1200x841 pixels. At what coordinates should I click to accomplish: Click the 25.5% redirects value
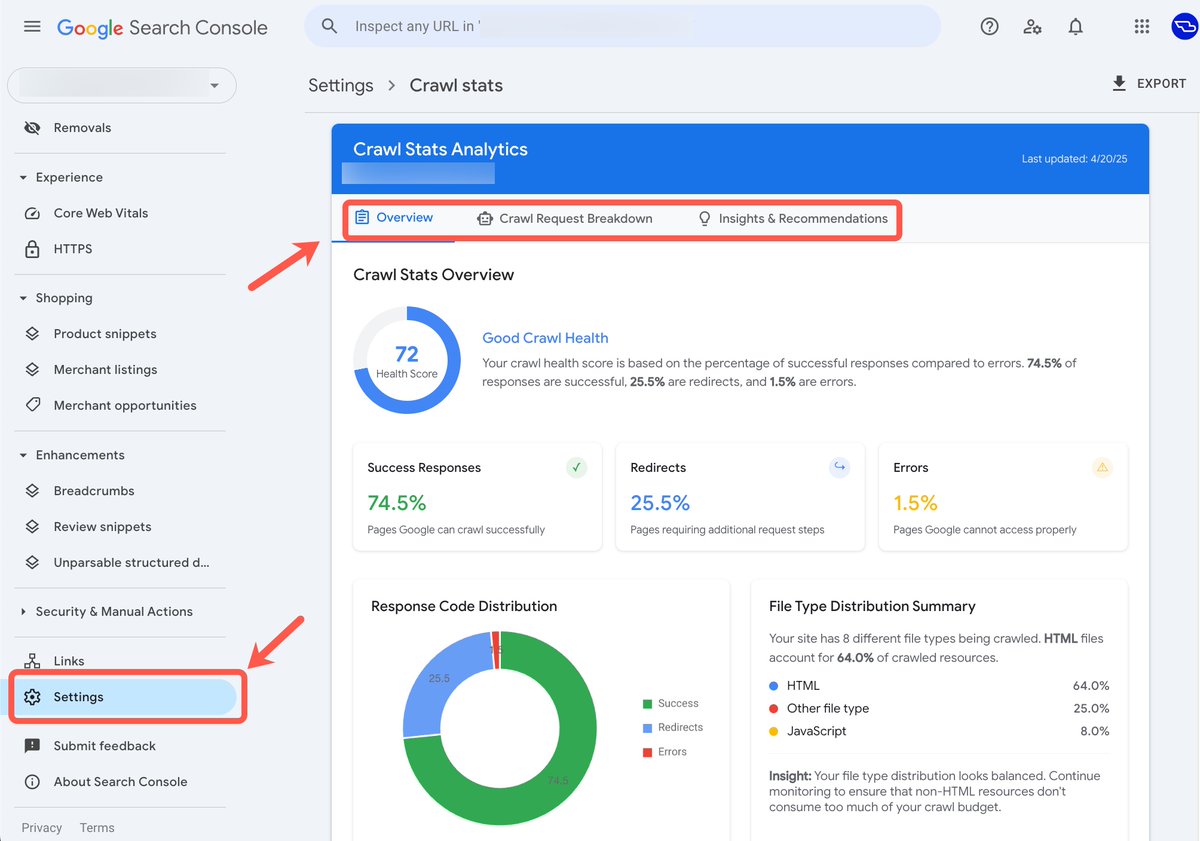(x=660, y=503)
